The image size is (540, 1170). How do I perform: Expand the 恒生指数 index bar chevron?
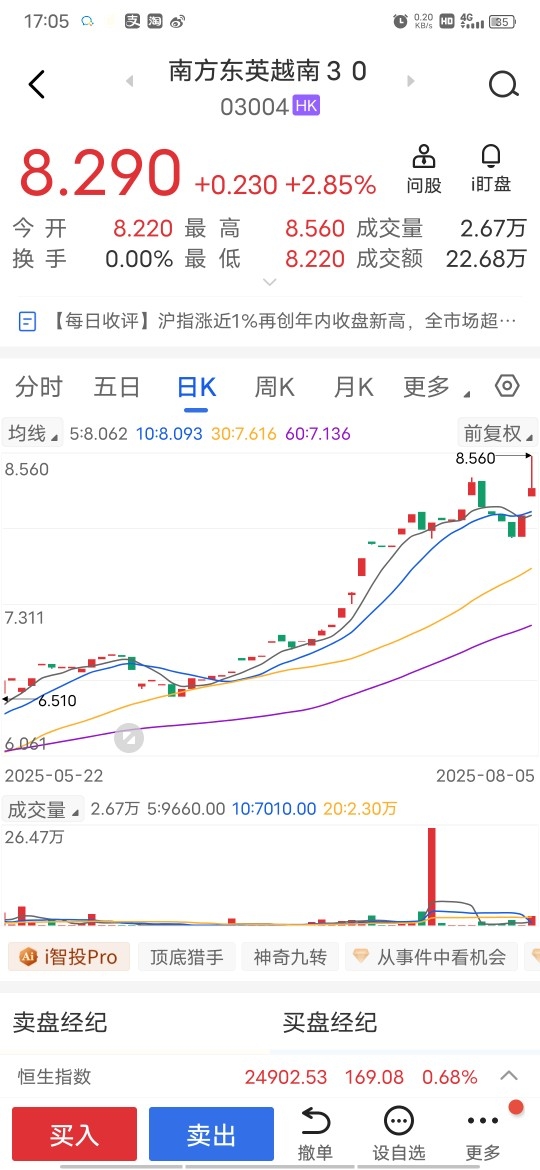(509, 1076)
